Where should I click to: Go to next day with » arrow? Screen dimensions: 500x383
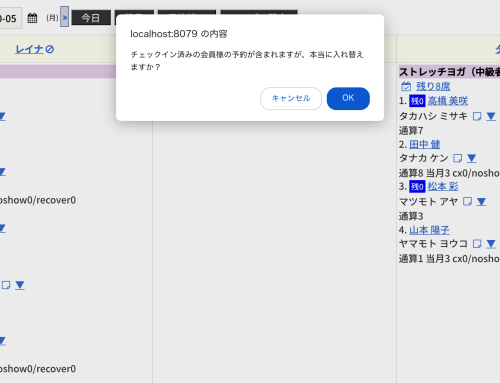65,17
